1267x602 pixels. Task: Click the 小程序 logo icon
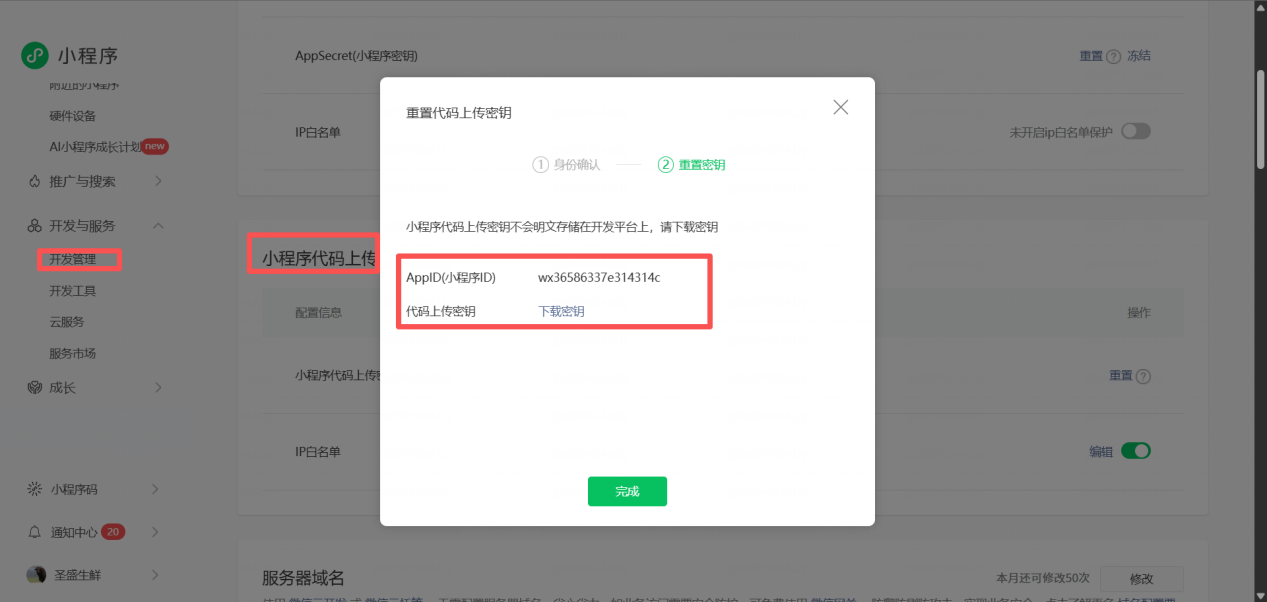tap(35, 56)
